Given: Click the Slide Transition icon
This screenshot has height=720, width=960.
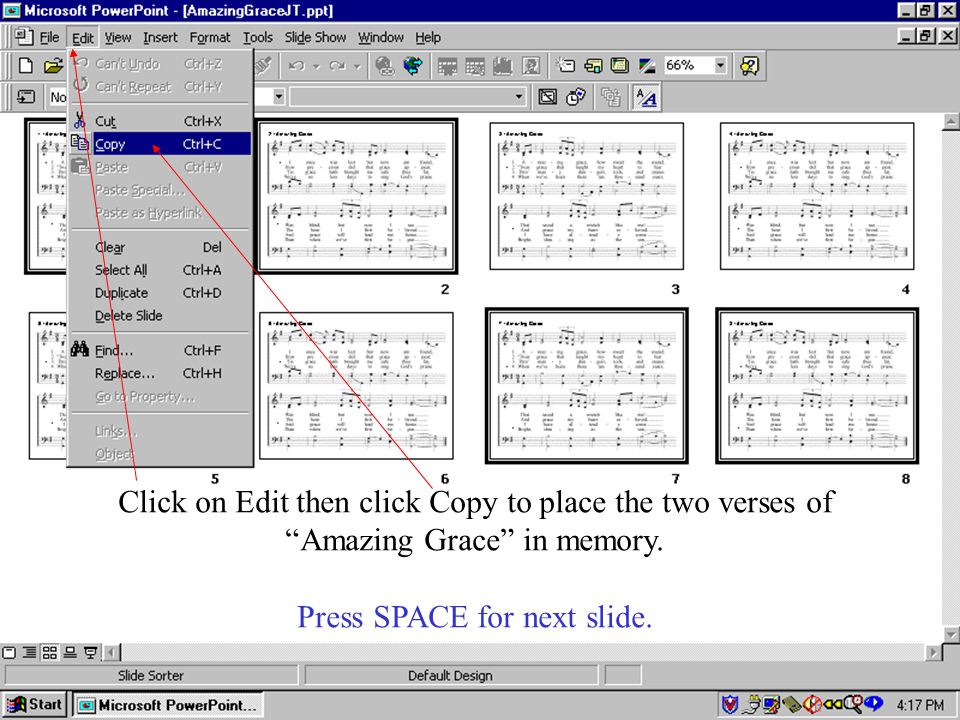Looking at the screenshot, I should [x=25, y=97].
